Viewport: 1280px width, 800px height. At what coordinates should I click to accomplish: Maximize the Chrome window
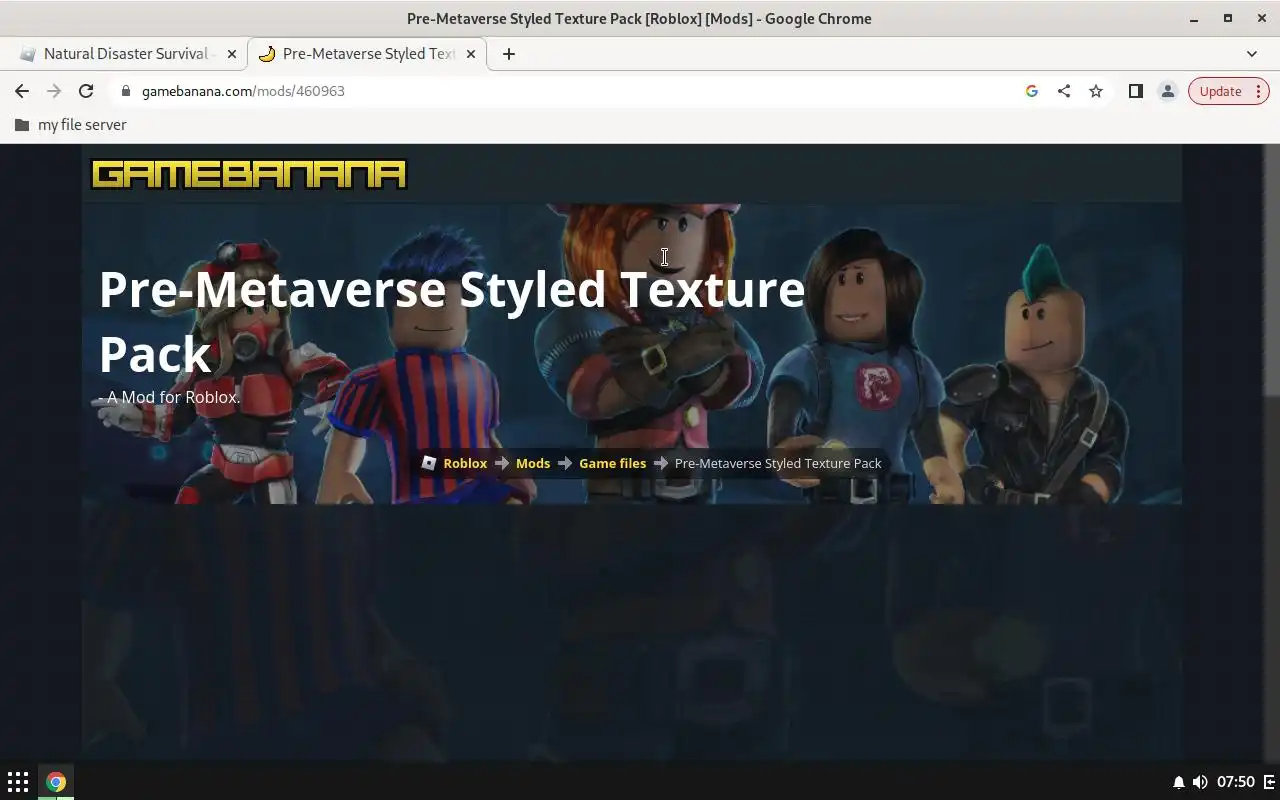(1228, 19)
